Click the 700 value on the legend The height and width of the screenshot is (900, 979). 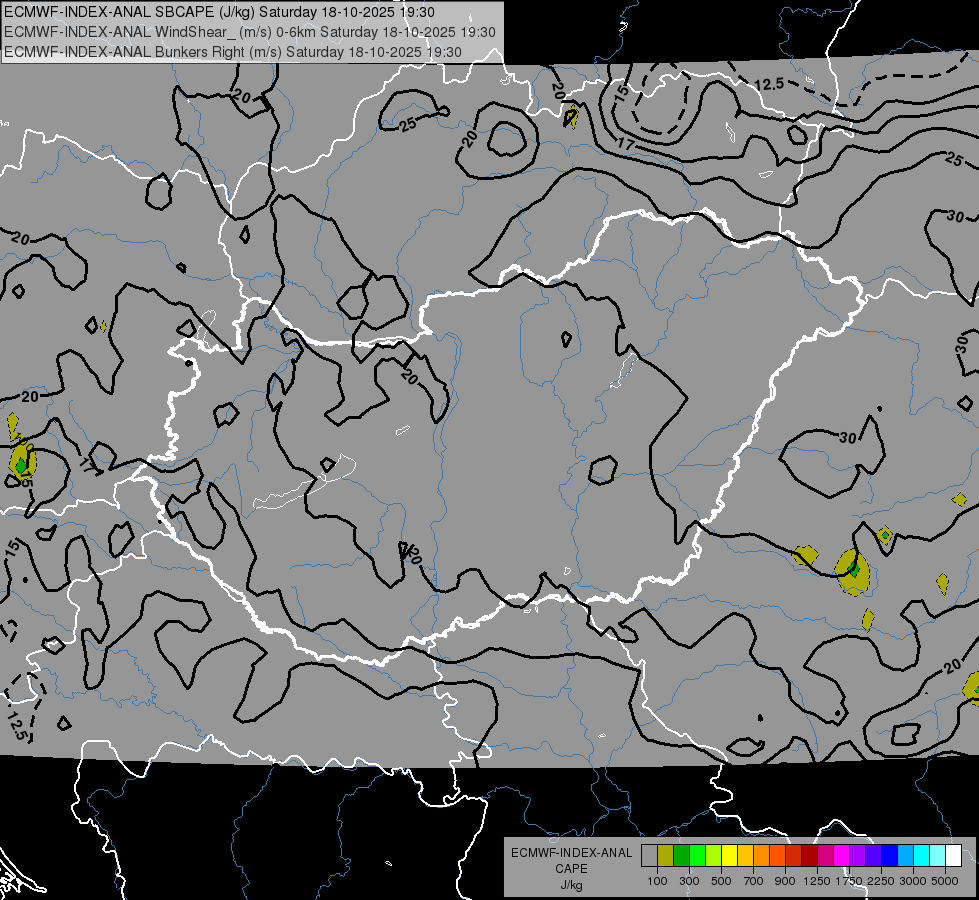(x=753, y=880)
